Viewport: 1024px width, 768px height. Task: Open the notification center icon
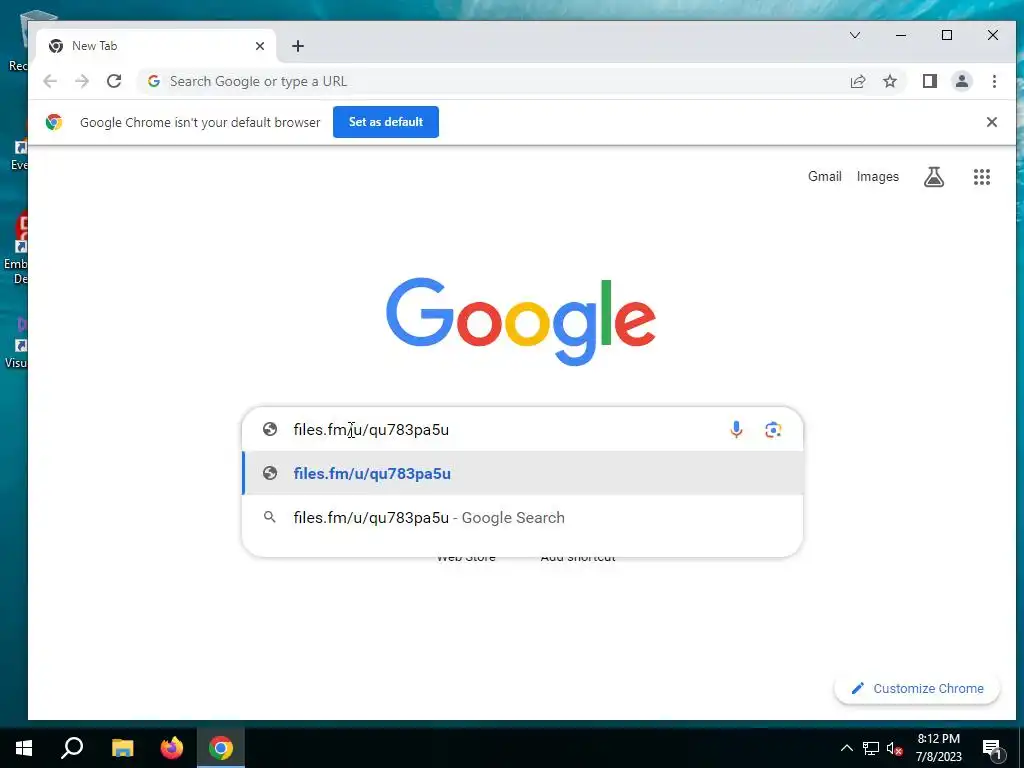coord(992,748)
